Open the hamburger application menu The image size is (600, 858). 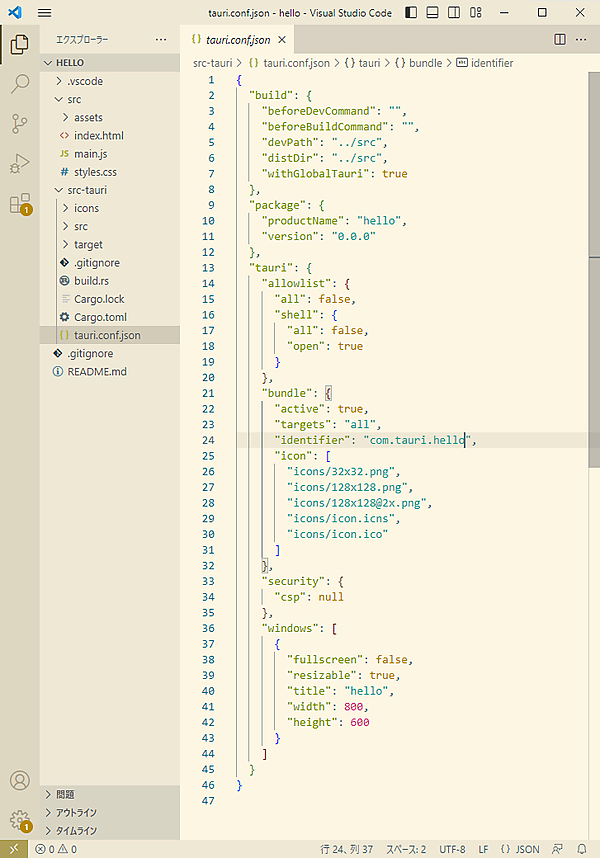(44, 13)
